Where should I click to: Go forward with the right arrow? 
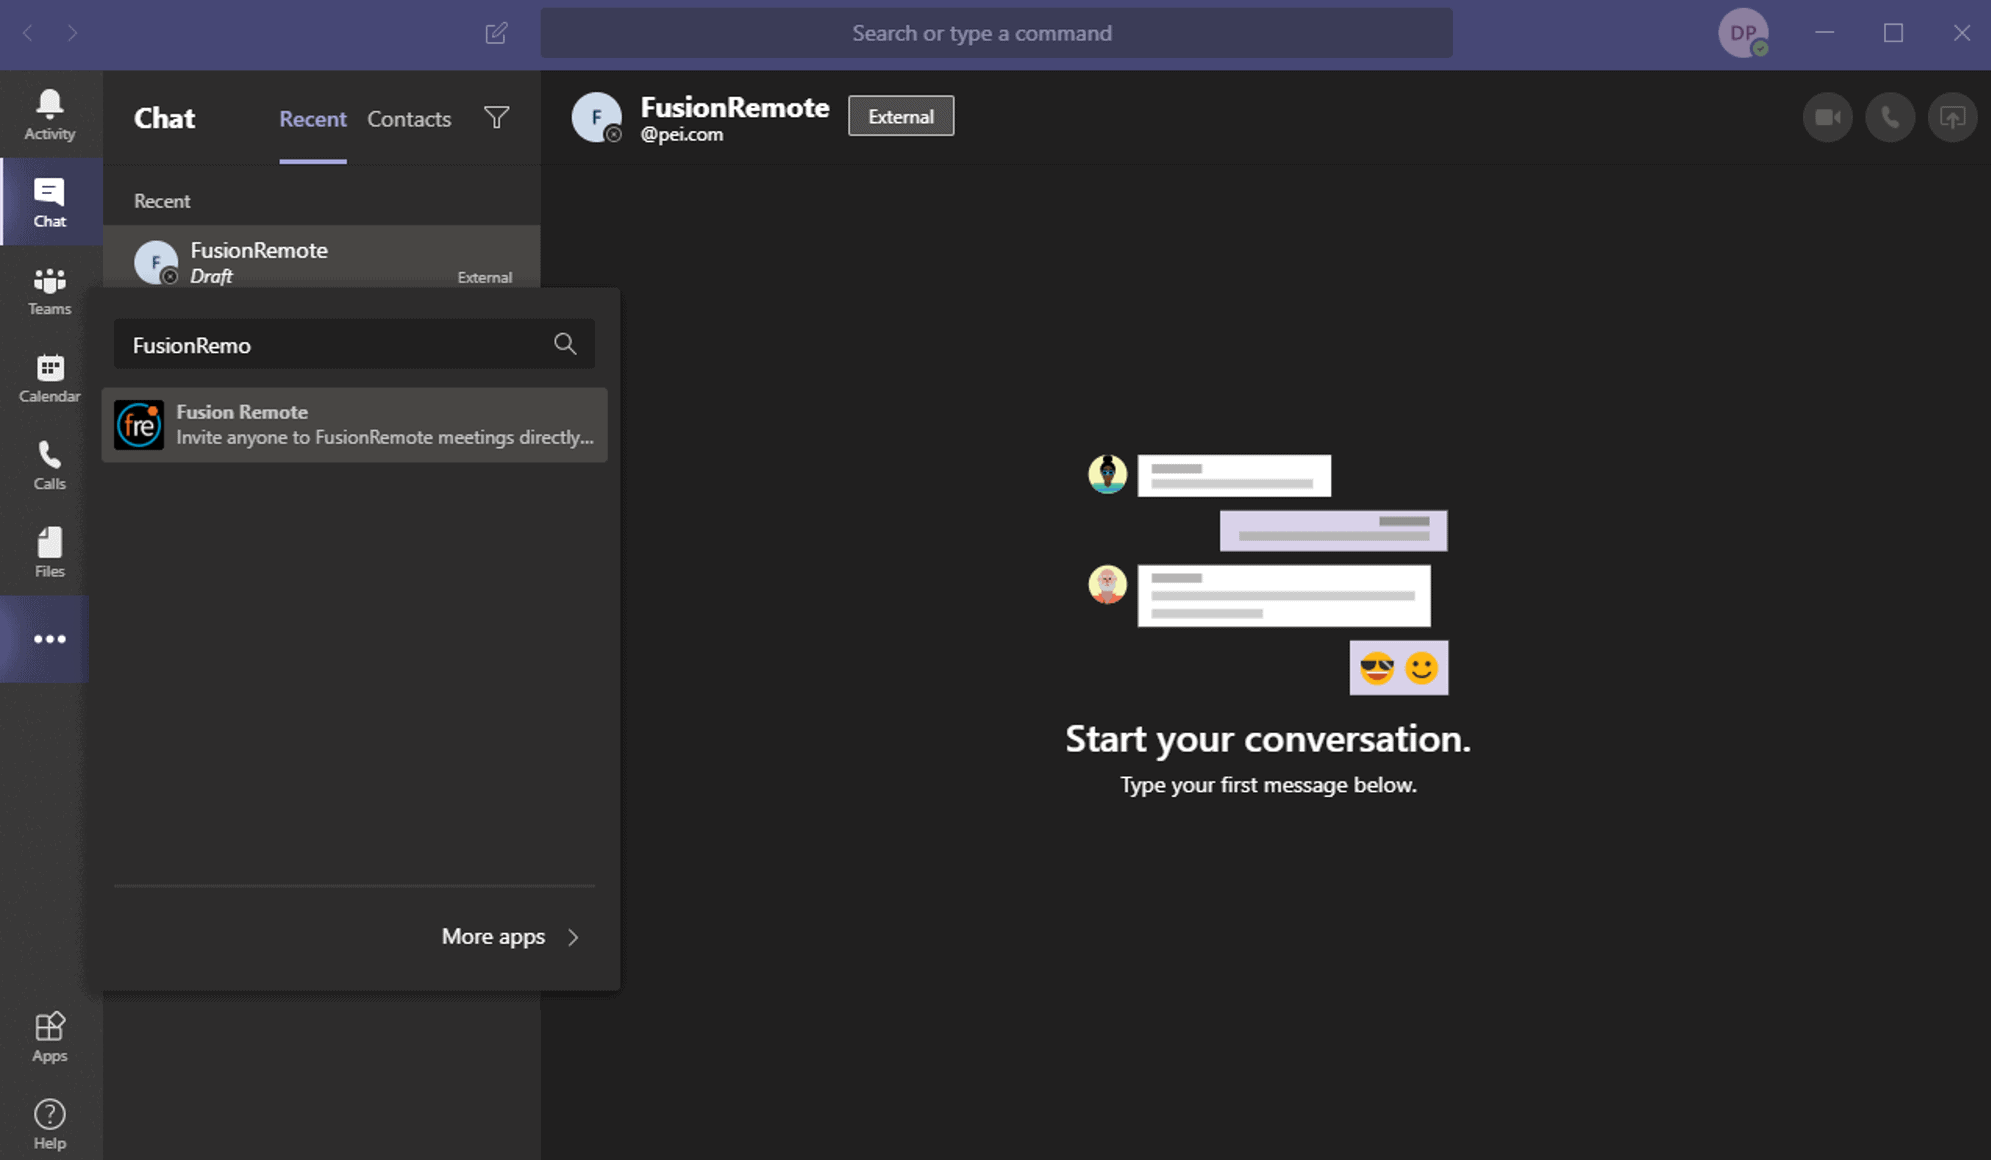tap(72, 33)
